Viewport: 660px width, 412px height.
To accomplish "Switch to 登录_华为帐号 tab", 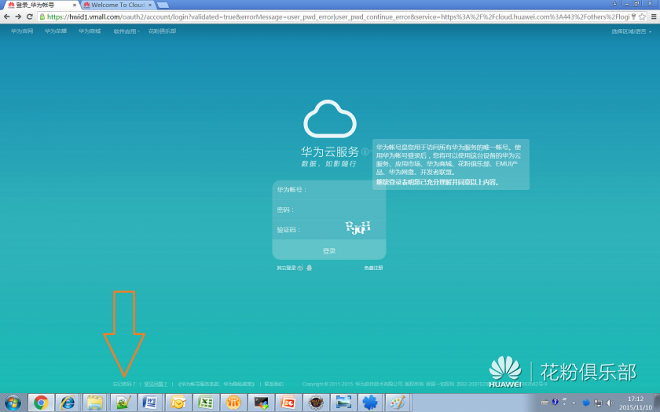I will pyautogui.click(x=41, y=5).
